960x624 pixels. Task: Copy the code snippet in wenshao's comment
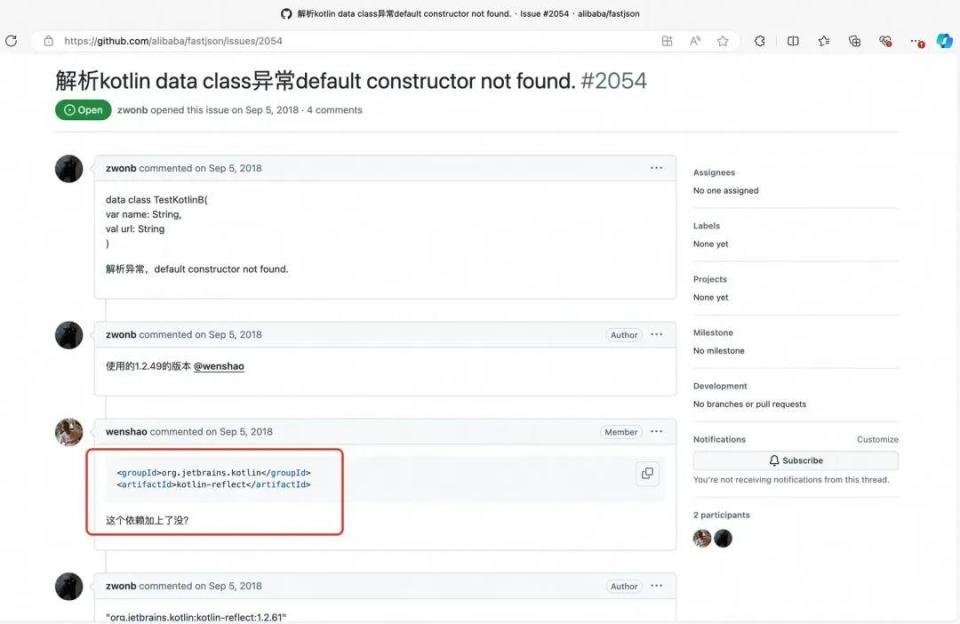click(x=647, y=474)
